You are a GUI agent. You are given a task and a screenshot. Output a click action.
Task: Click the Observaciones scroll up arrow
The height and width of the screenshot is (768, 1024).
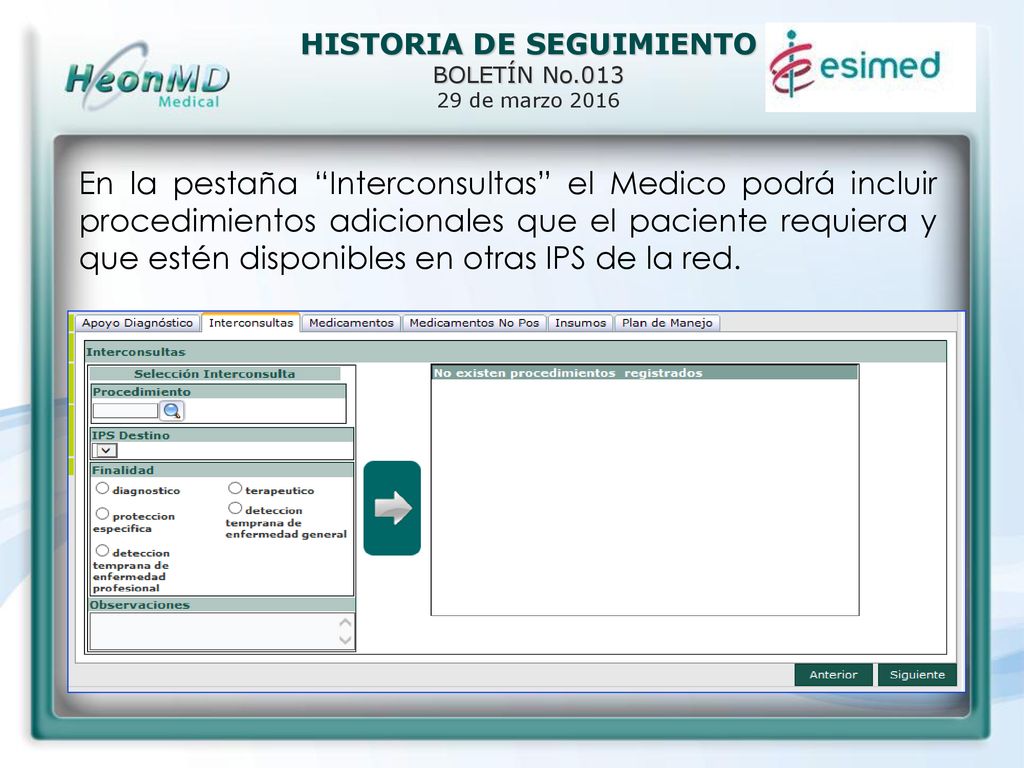pyautogui.click(x=345, y=622)
